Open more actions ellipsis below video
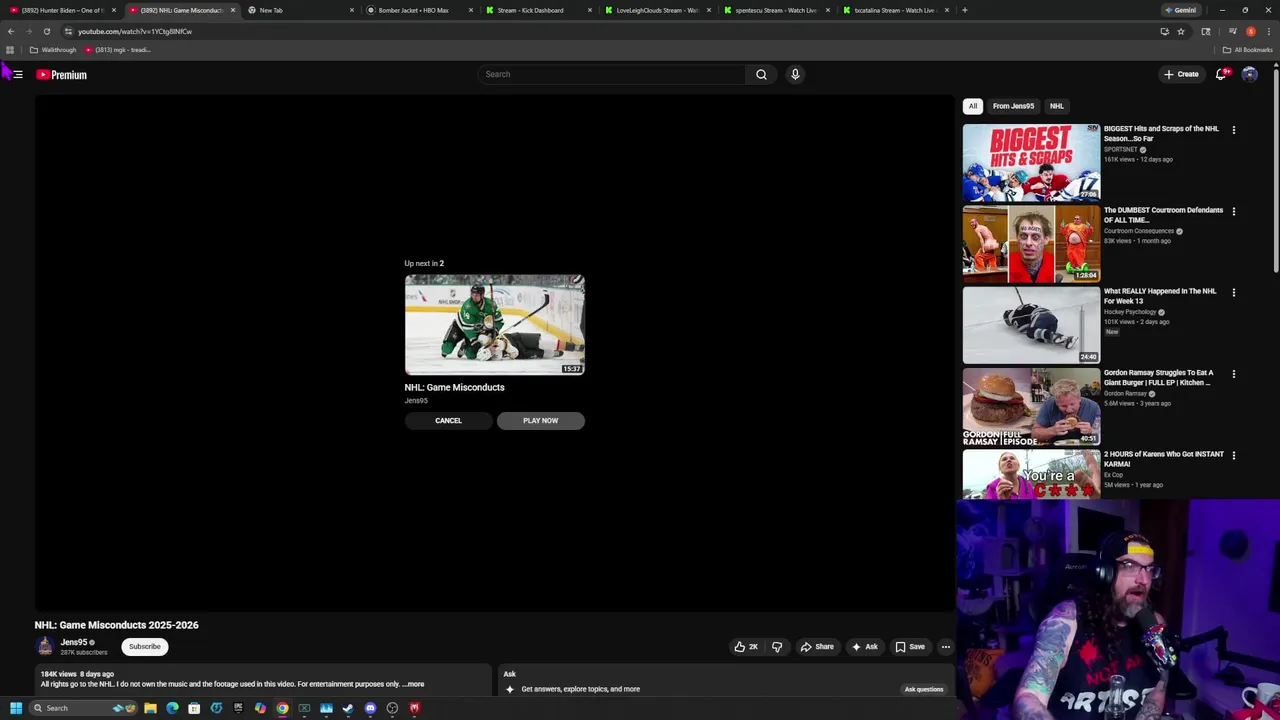This screenshot has height=720, width=1280. [x=945, y=647]
